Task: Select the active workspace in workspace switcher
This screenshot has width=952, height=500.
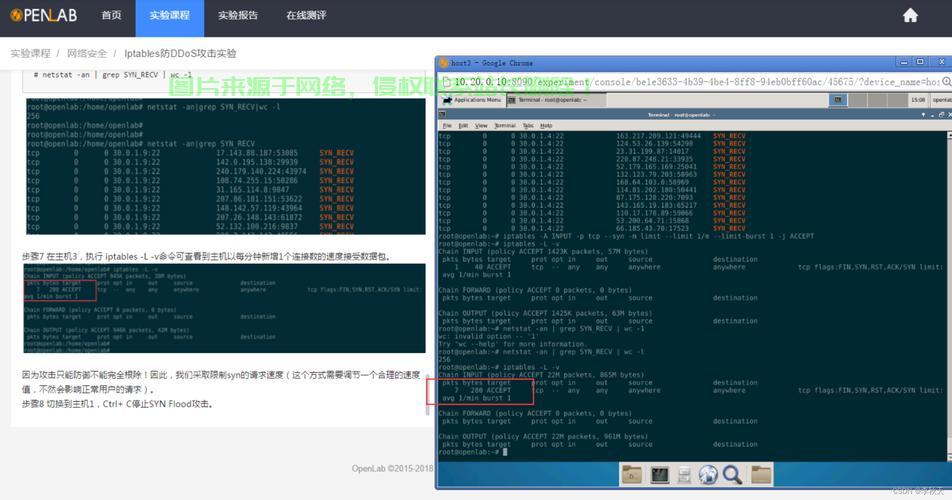Action: (838, 100)
